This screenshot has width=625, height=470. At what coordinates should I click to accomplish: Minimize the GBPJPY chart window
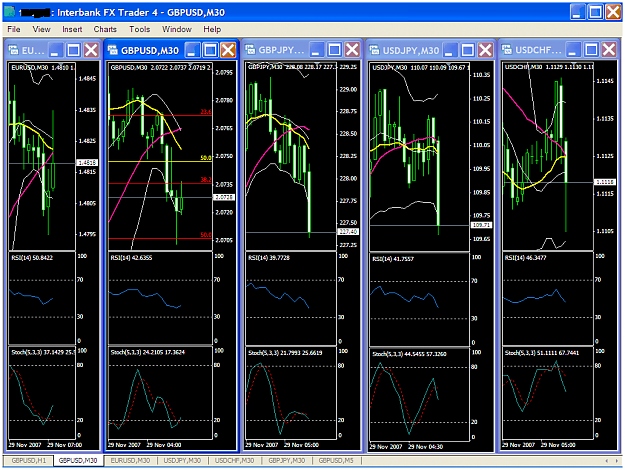pyautogui.click(x=316, y=50)
